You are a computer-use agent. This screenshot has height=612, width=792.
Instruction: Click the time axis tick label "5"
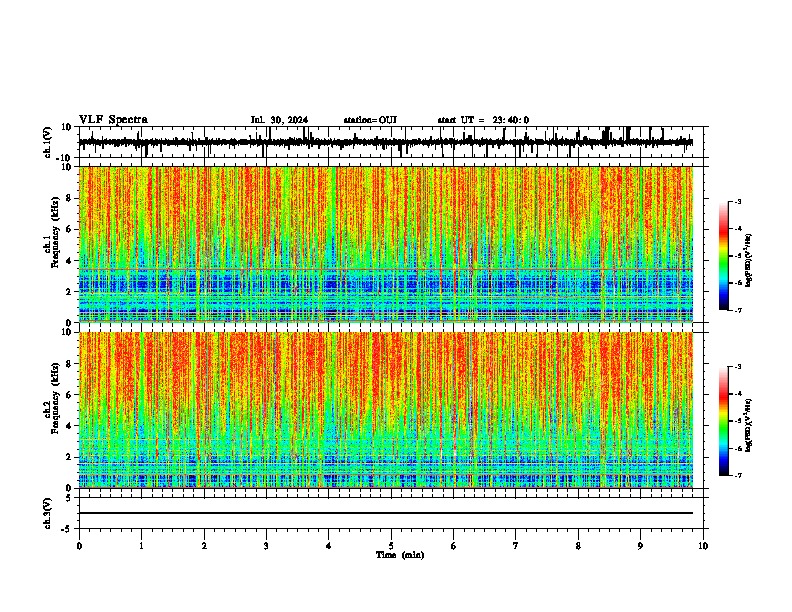tap(391, 546)
